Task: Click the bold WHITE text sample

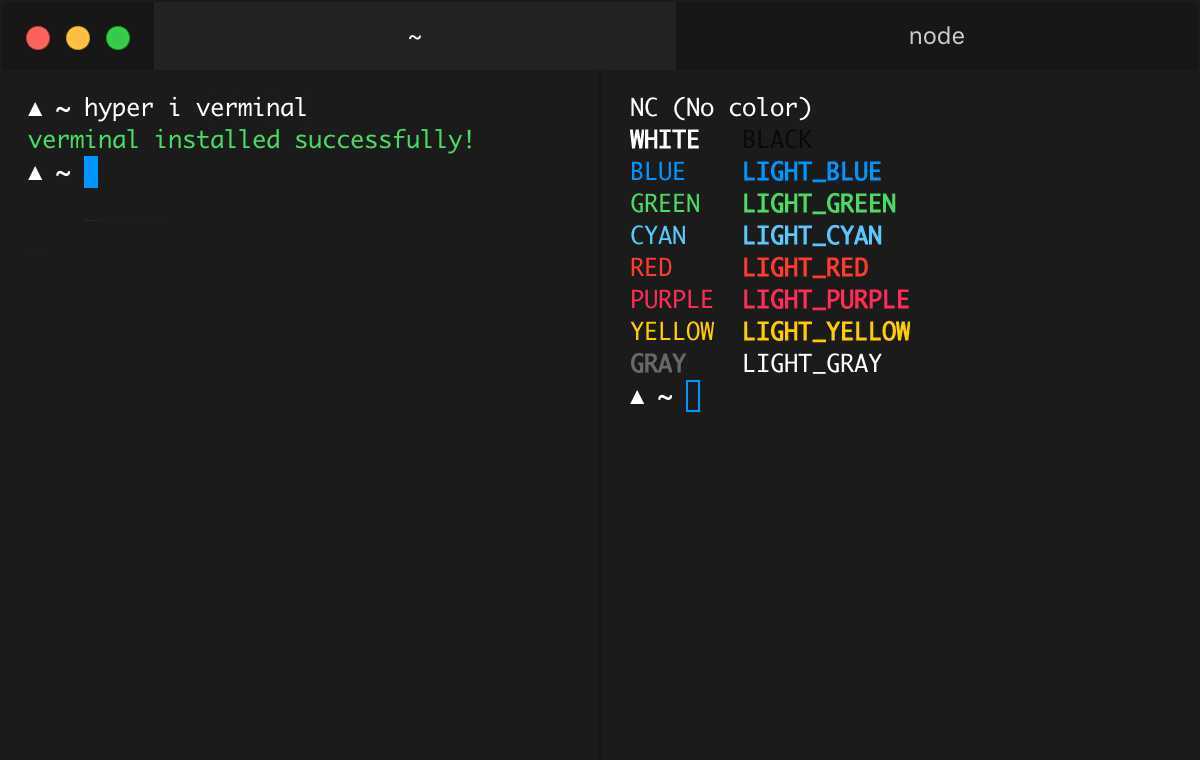Action: (x=665, y=140)
